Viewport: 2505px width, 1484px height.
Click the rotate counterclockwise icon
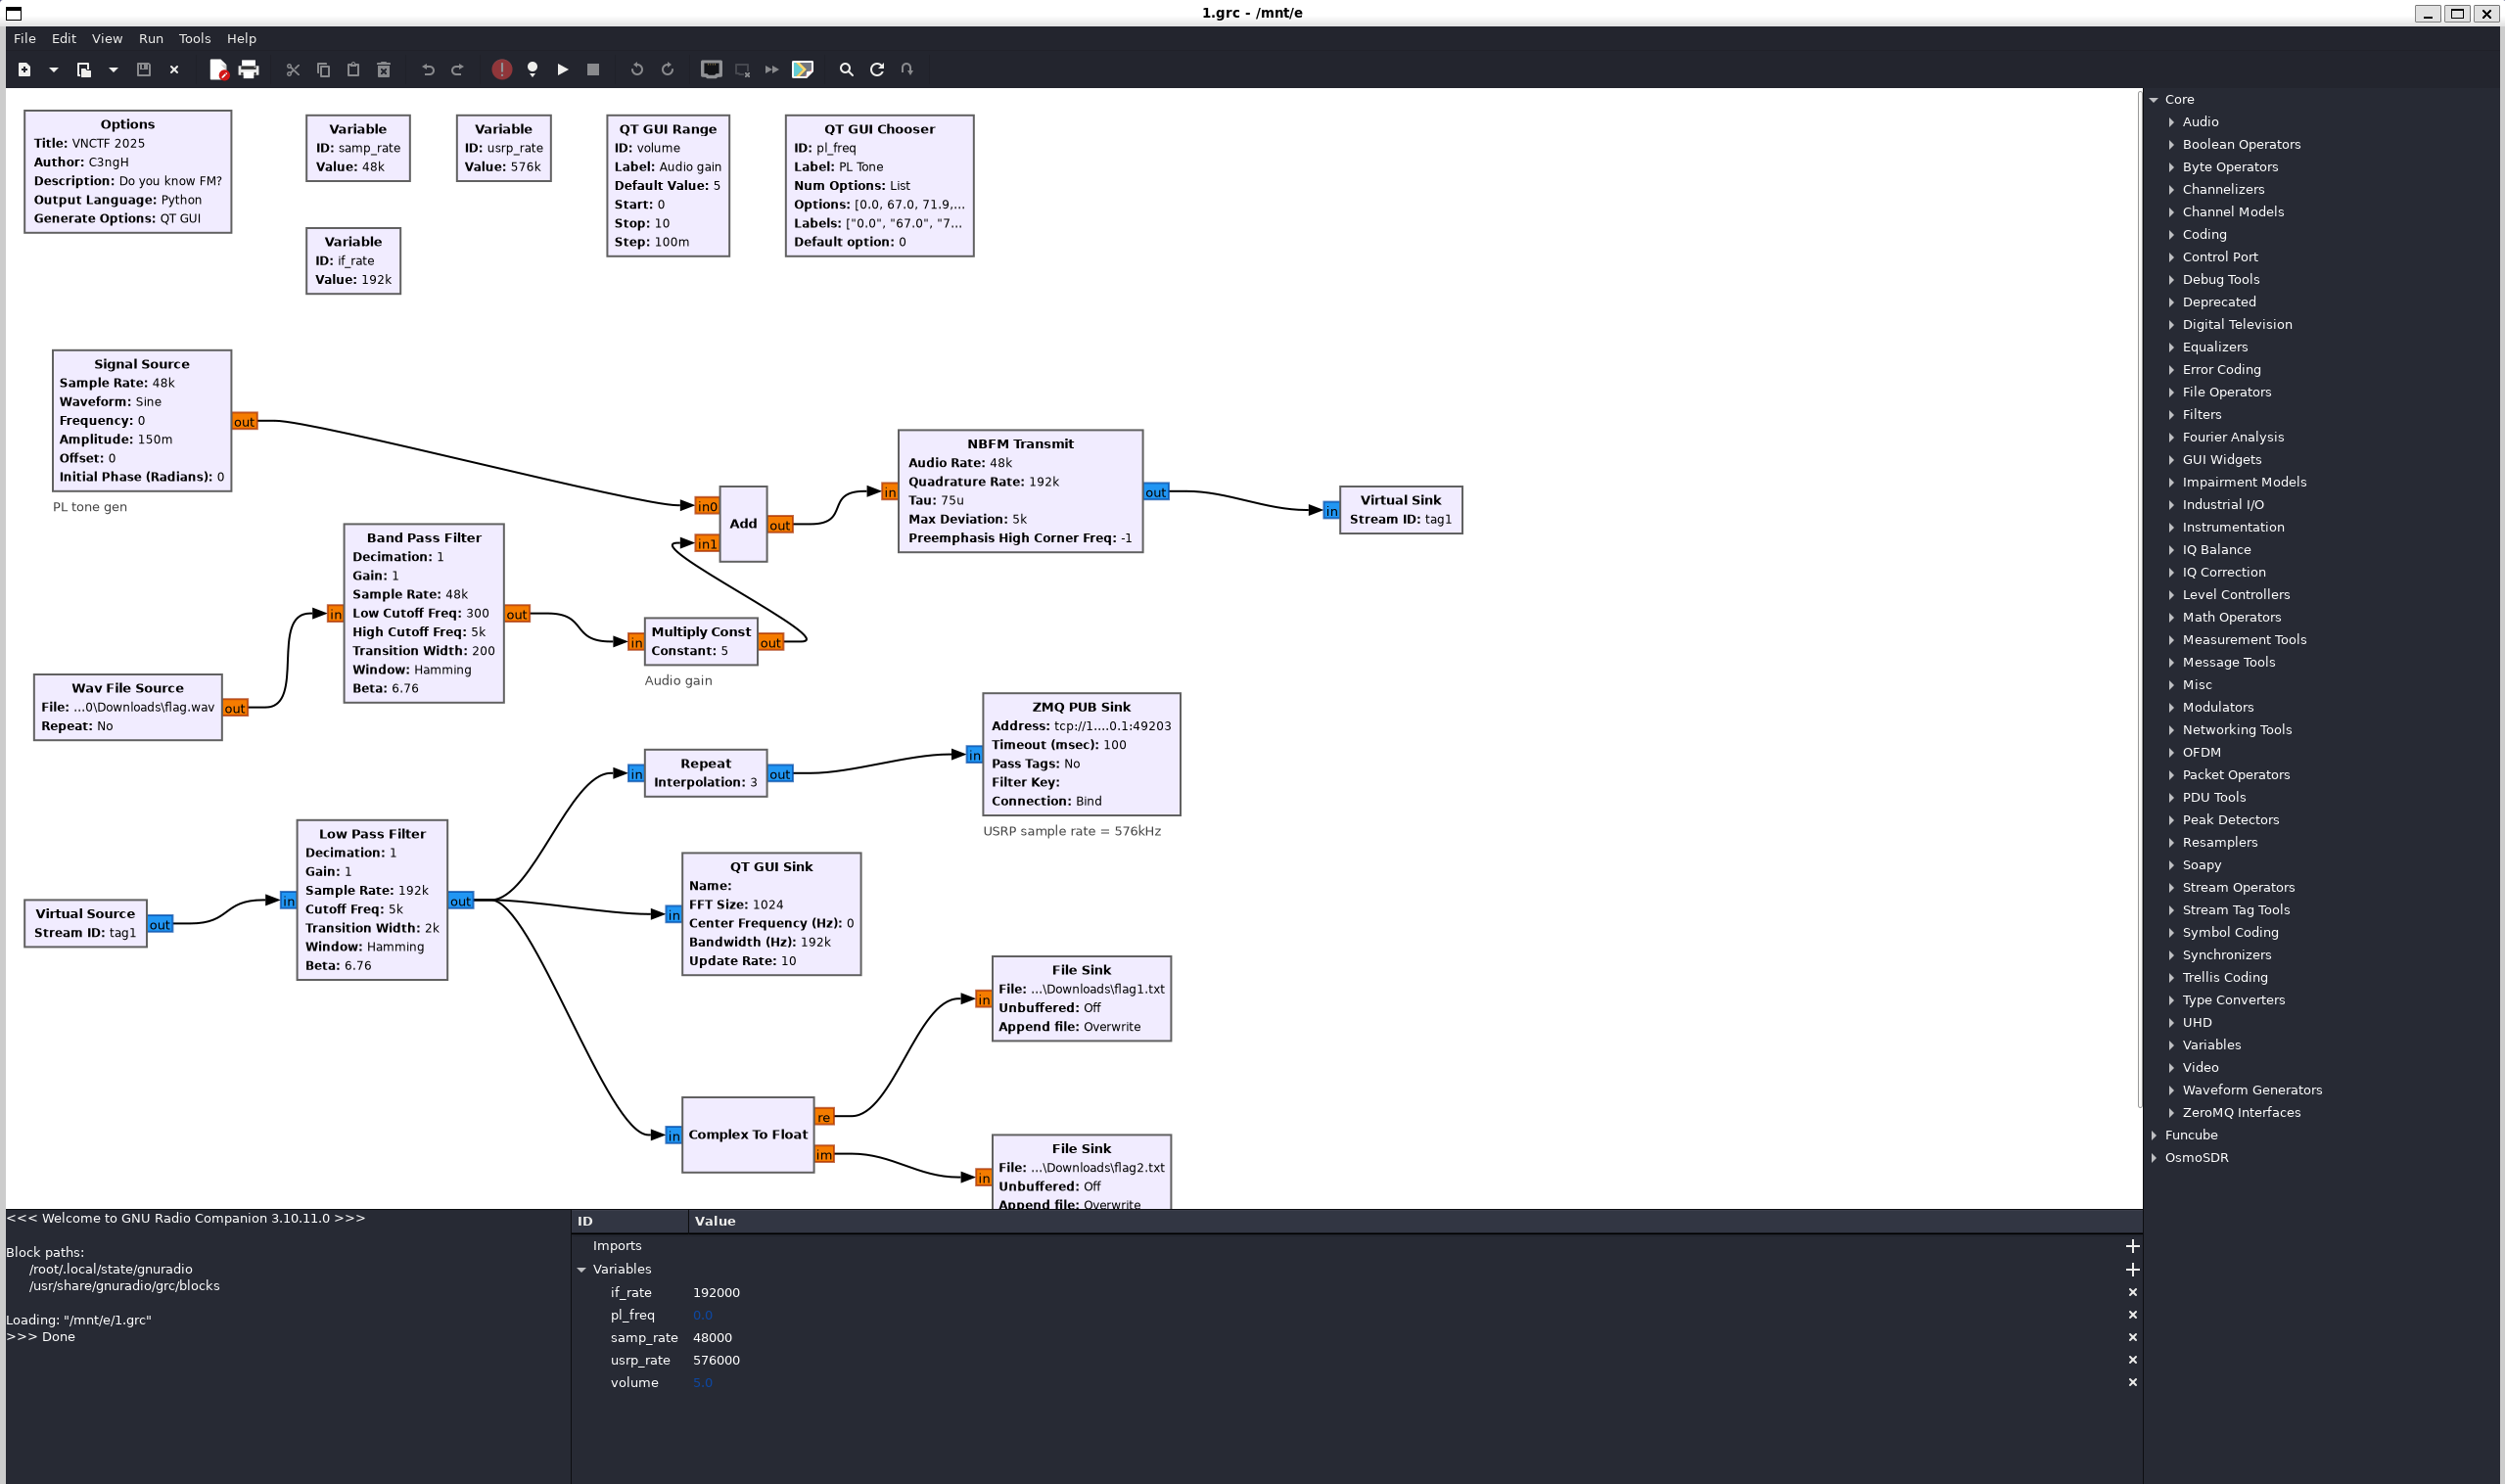(x=637, y=69)
